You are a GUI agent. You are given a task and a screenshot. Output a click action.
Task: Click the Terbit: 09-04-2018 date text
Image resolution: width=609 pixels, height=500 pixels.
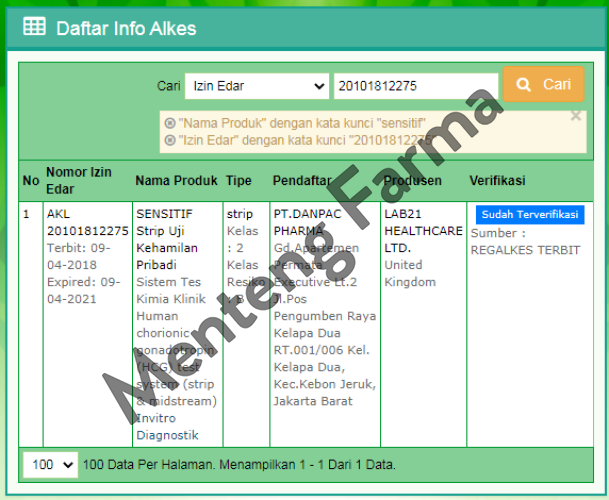pos(79,256)
